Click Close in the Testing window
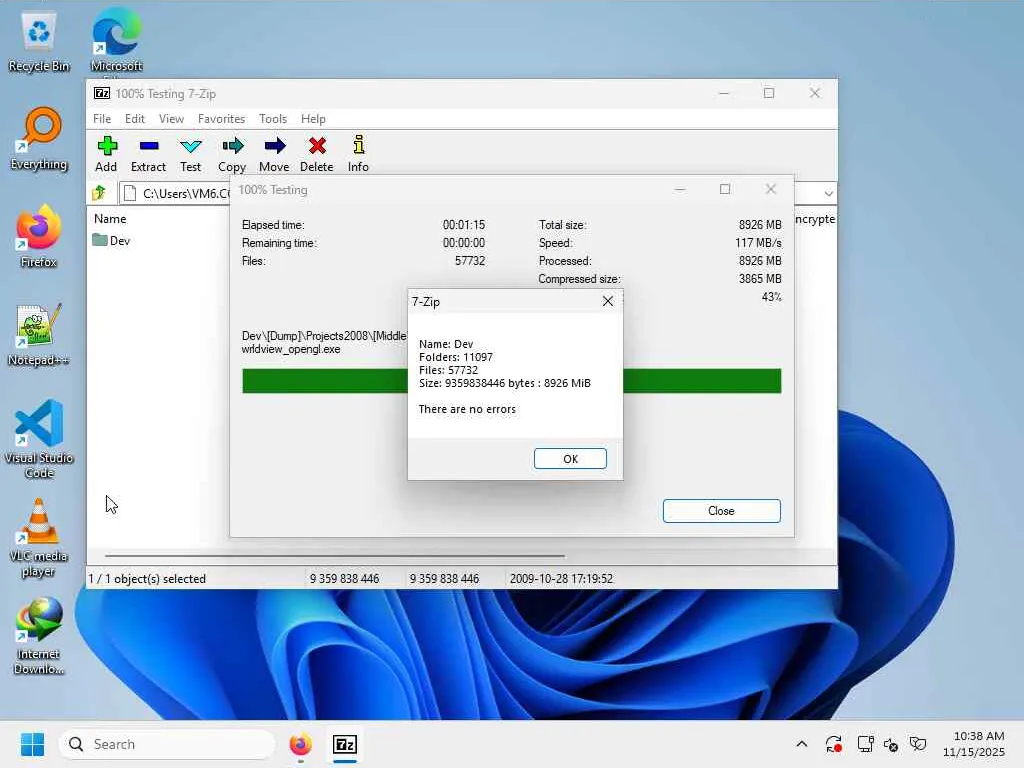Screen dimensions: 1024x768 tap(722, 511)
